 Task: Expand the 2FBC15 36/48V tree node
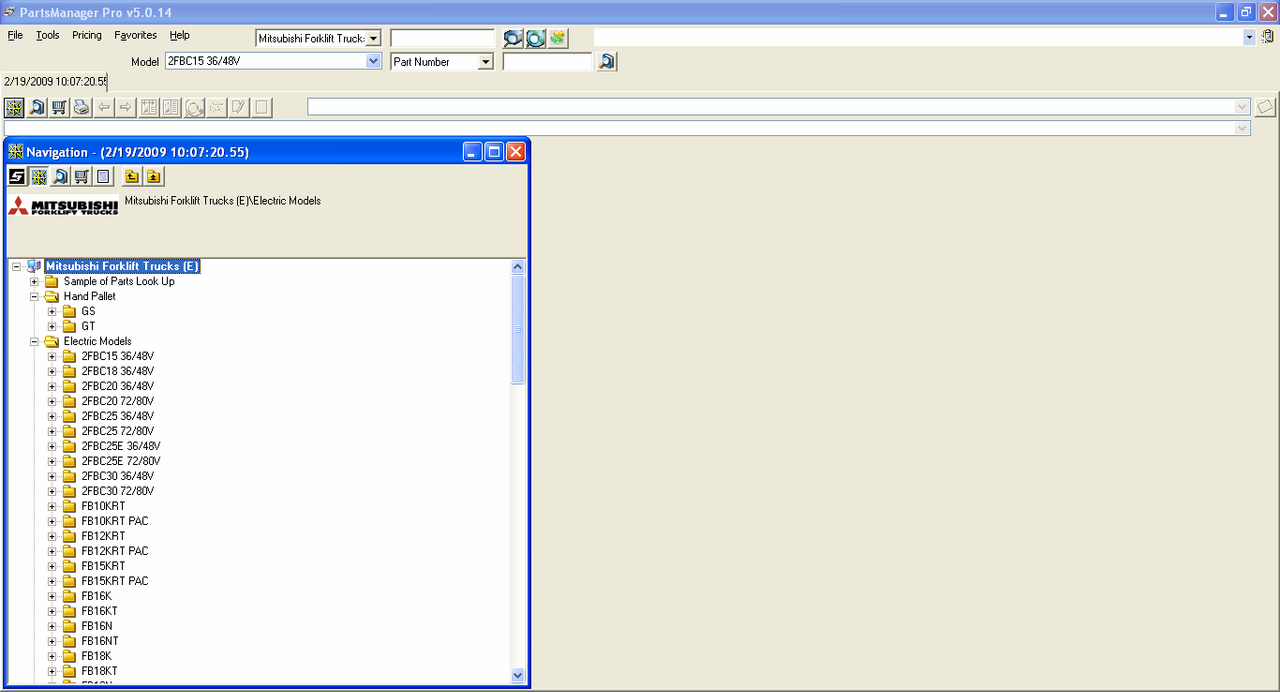click(x=53, y=356)
